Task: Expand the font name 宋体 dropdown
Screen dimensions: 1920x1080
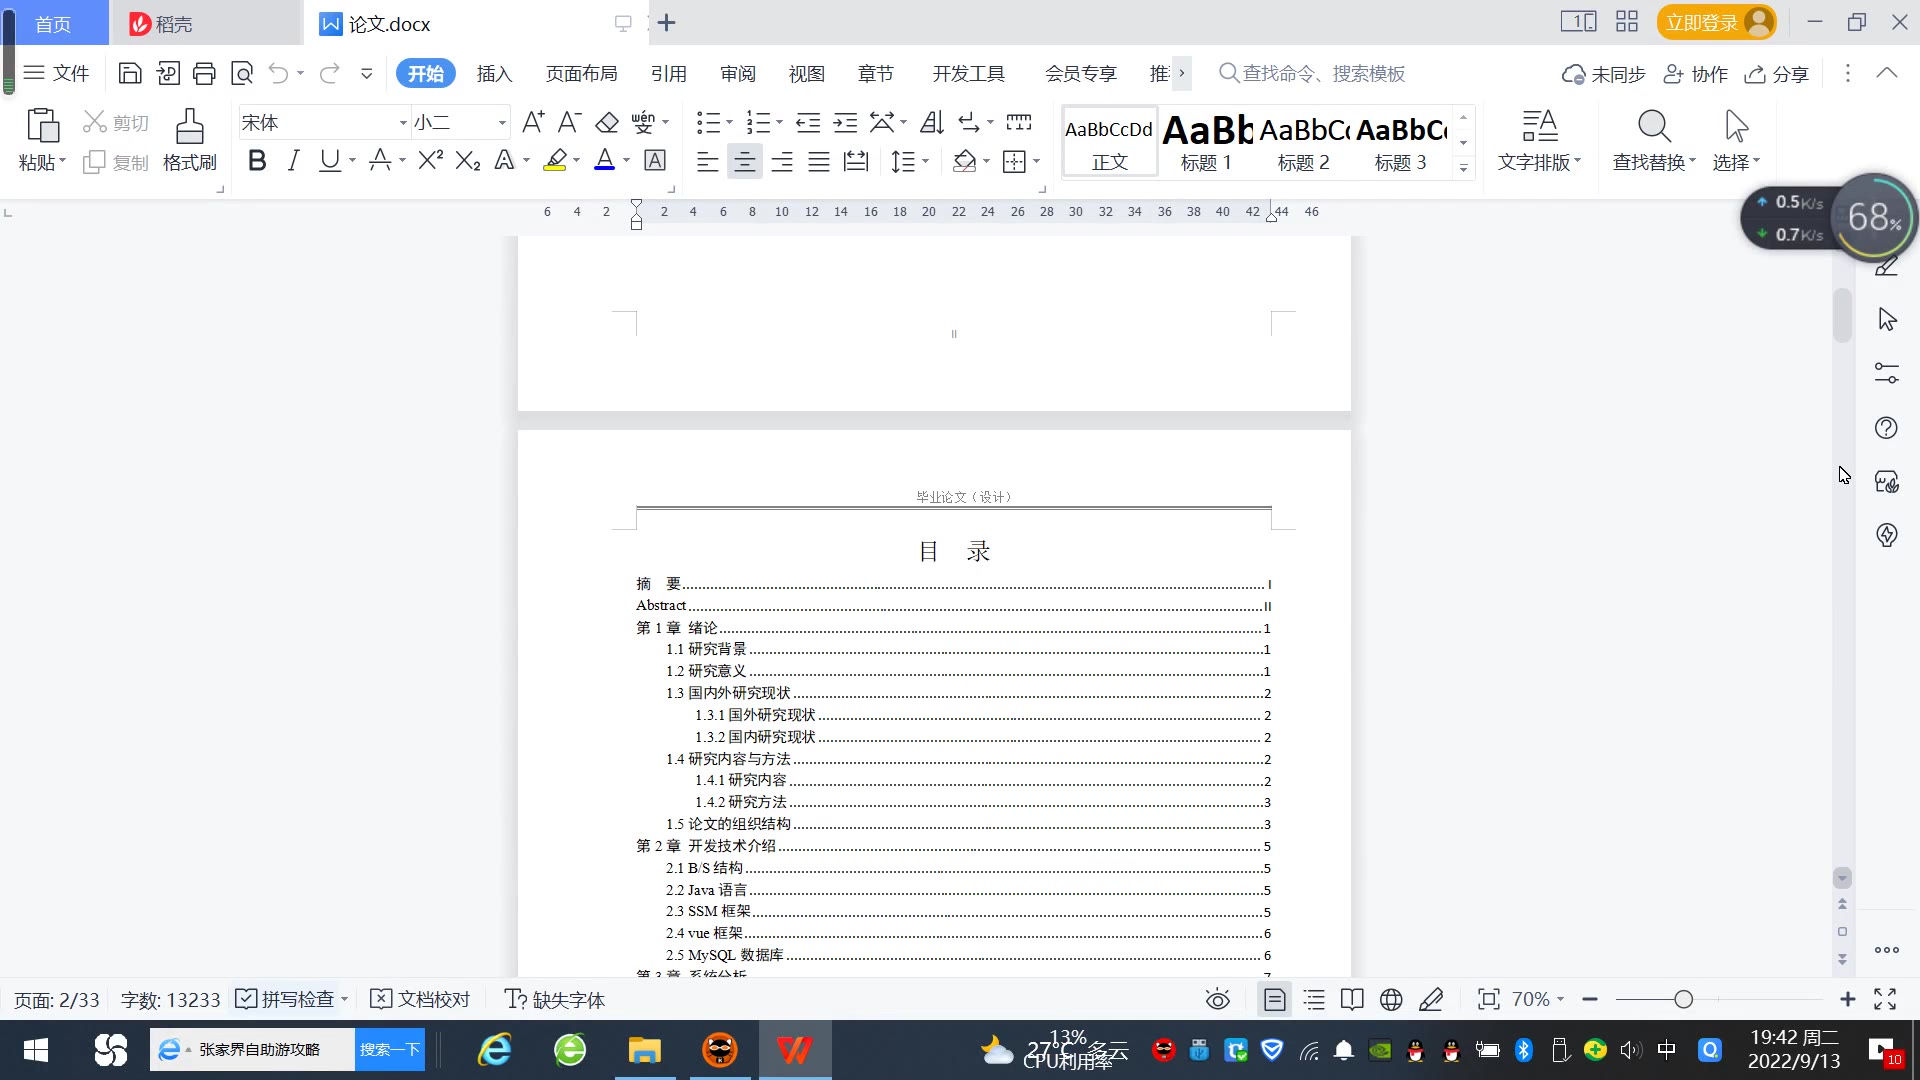Action: 403,123
